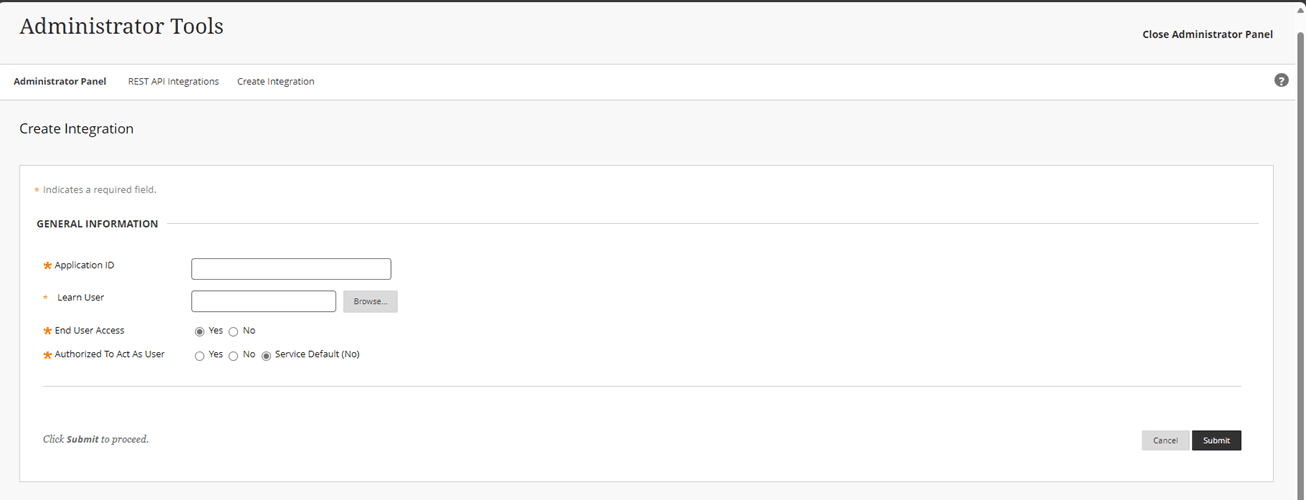Choose No for Authorized To Act As User
The image size is (1306, 500).
pyautogui.click(x=234, y=355)
